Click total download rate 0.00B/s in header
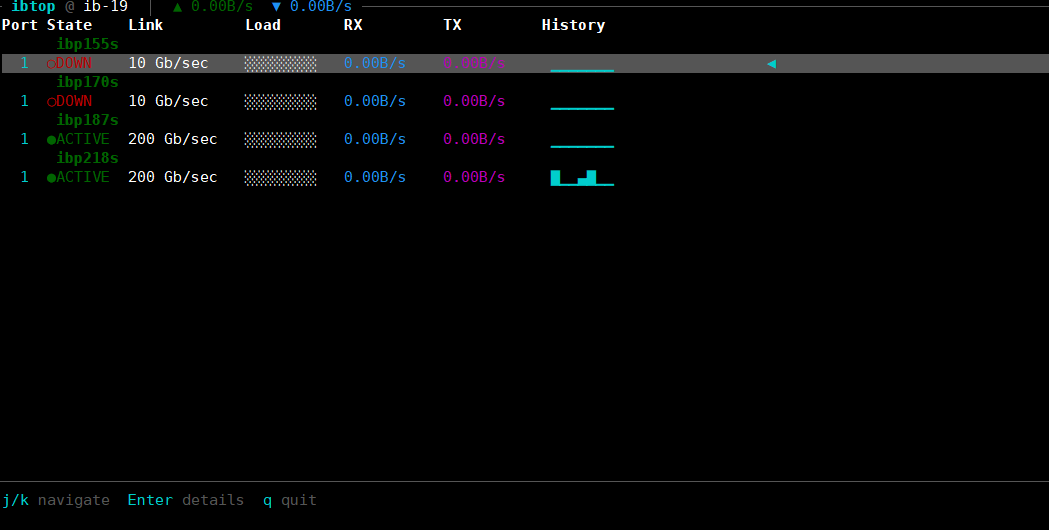The image size is (1049, 530). tap(321, 7)
